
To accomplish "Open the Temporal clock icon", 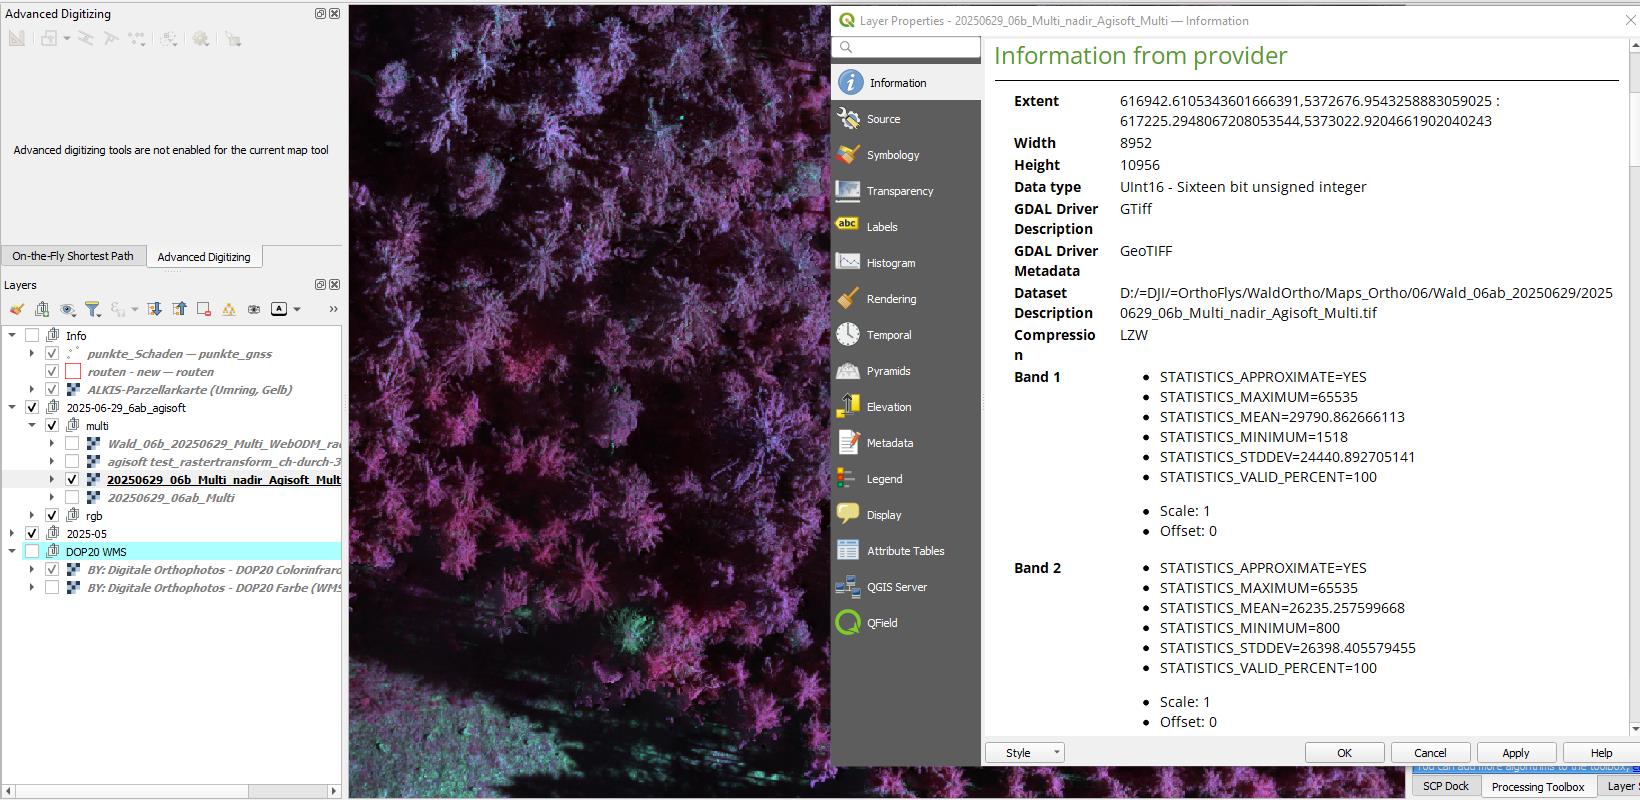I will pyautogui.click(x=848, y=335).
